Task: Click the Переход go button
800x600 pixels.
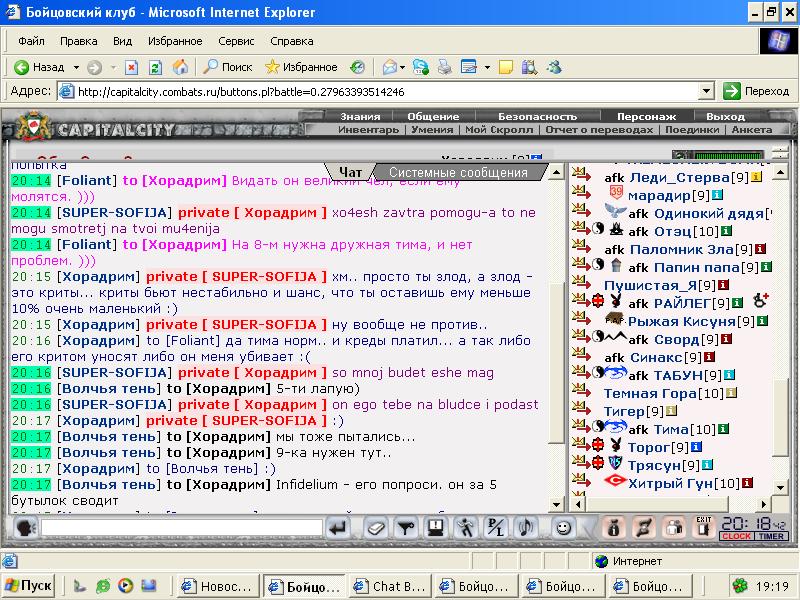Action: click(x=757, y=91)
